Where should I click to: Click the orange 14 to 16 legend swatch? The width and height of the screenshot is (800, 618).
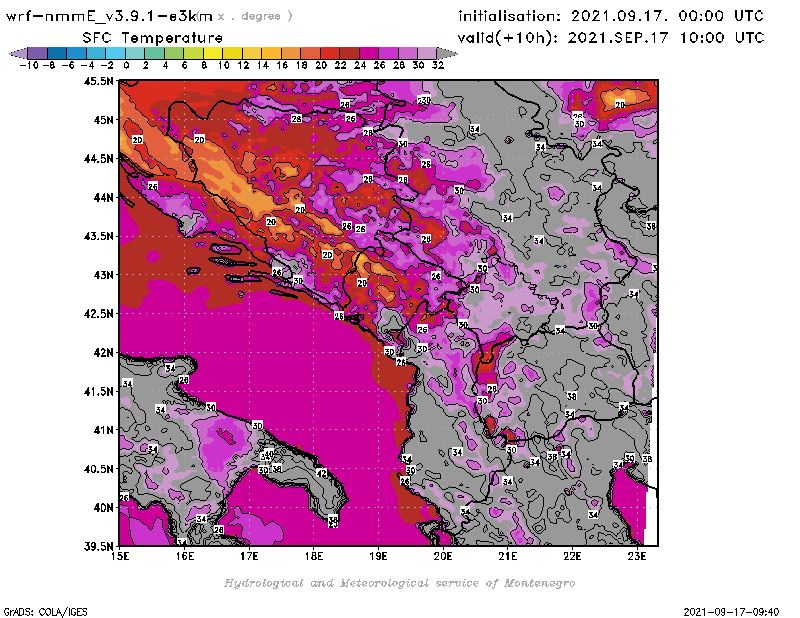(271, 54)
